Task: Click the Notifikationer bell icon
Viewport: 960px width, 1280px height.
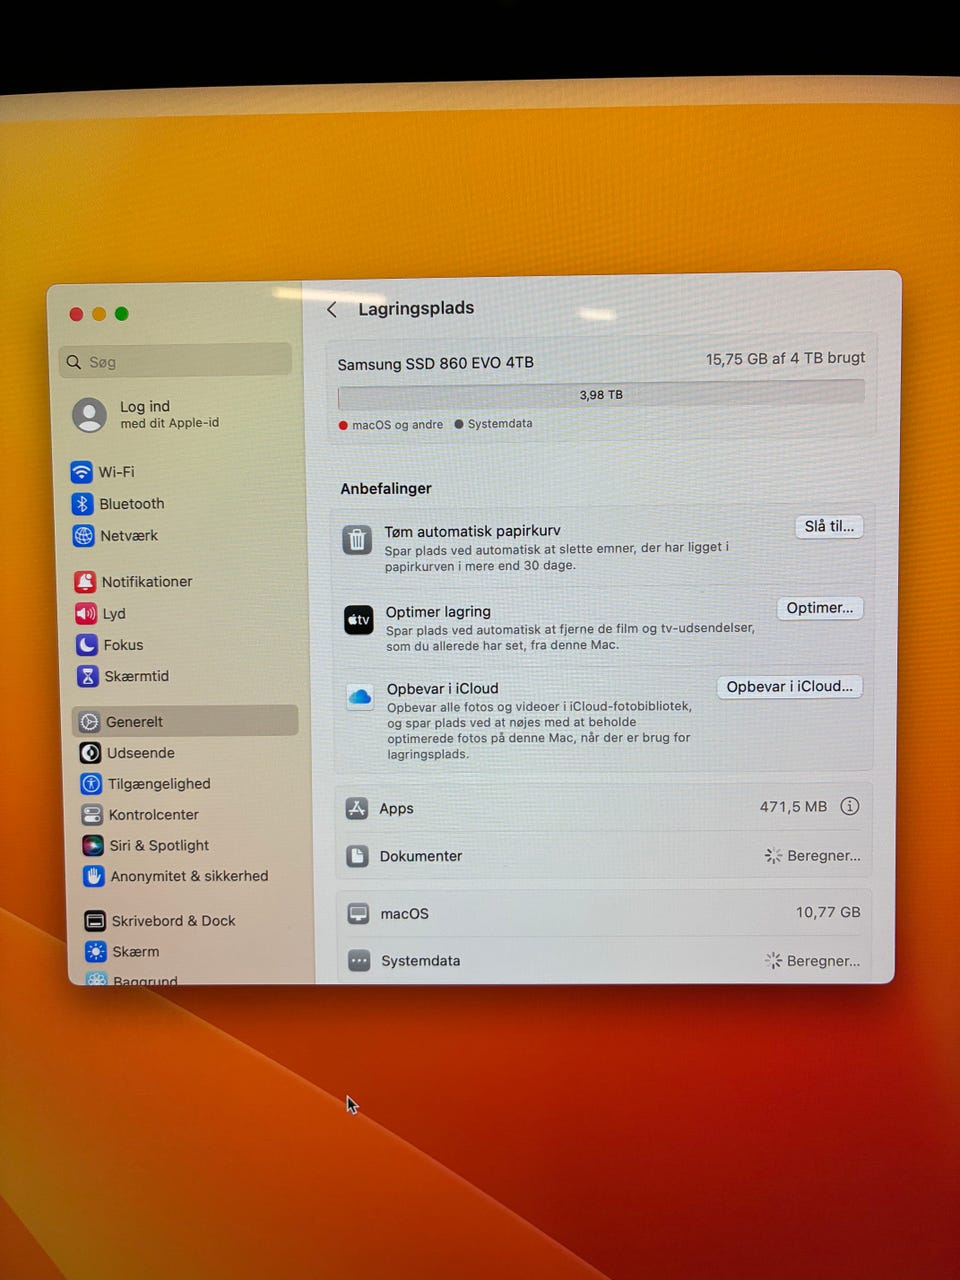Action: coord(86,582)
